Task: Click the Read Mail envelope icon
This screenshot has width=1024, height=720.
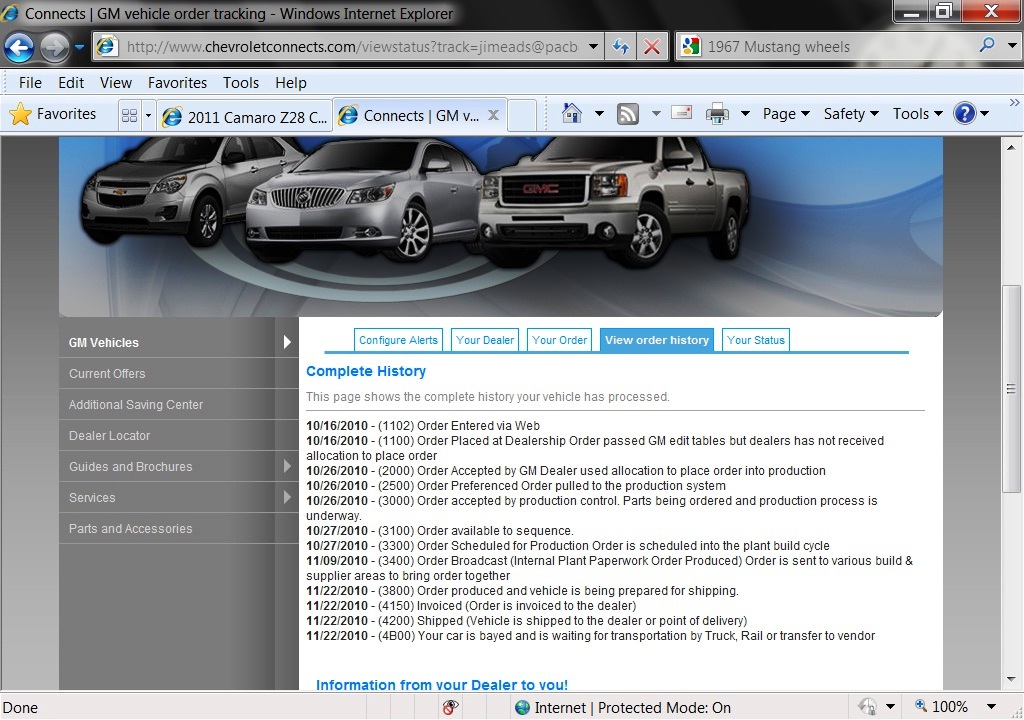Action: [682, 113]
